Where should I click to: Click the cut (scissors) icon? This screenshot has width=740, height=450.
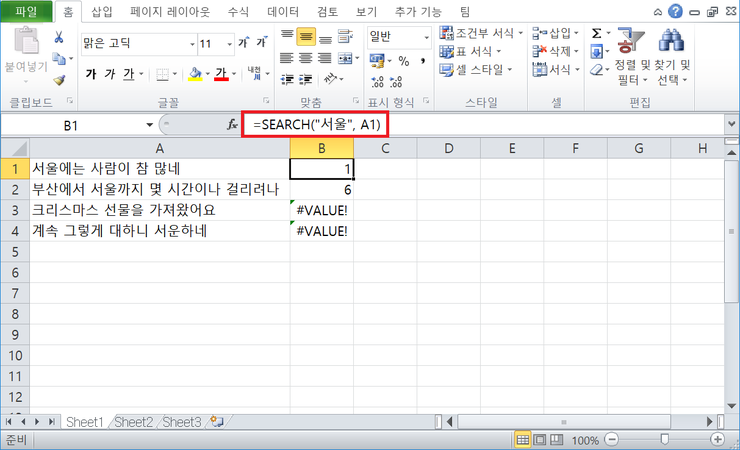click(x=59, y=36)
